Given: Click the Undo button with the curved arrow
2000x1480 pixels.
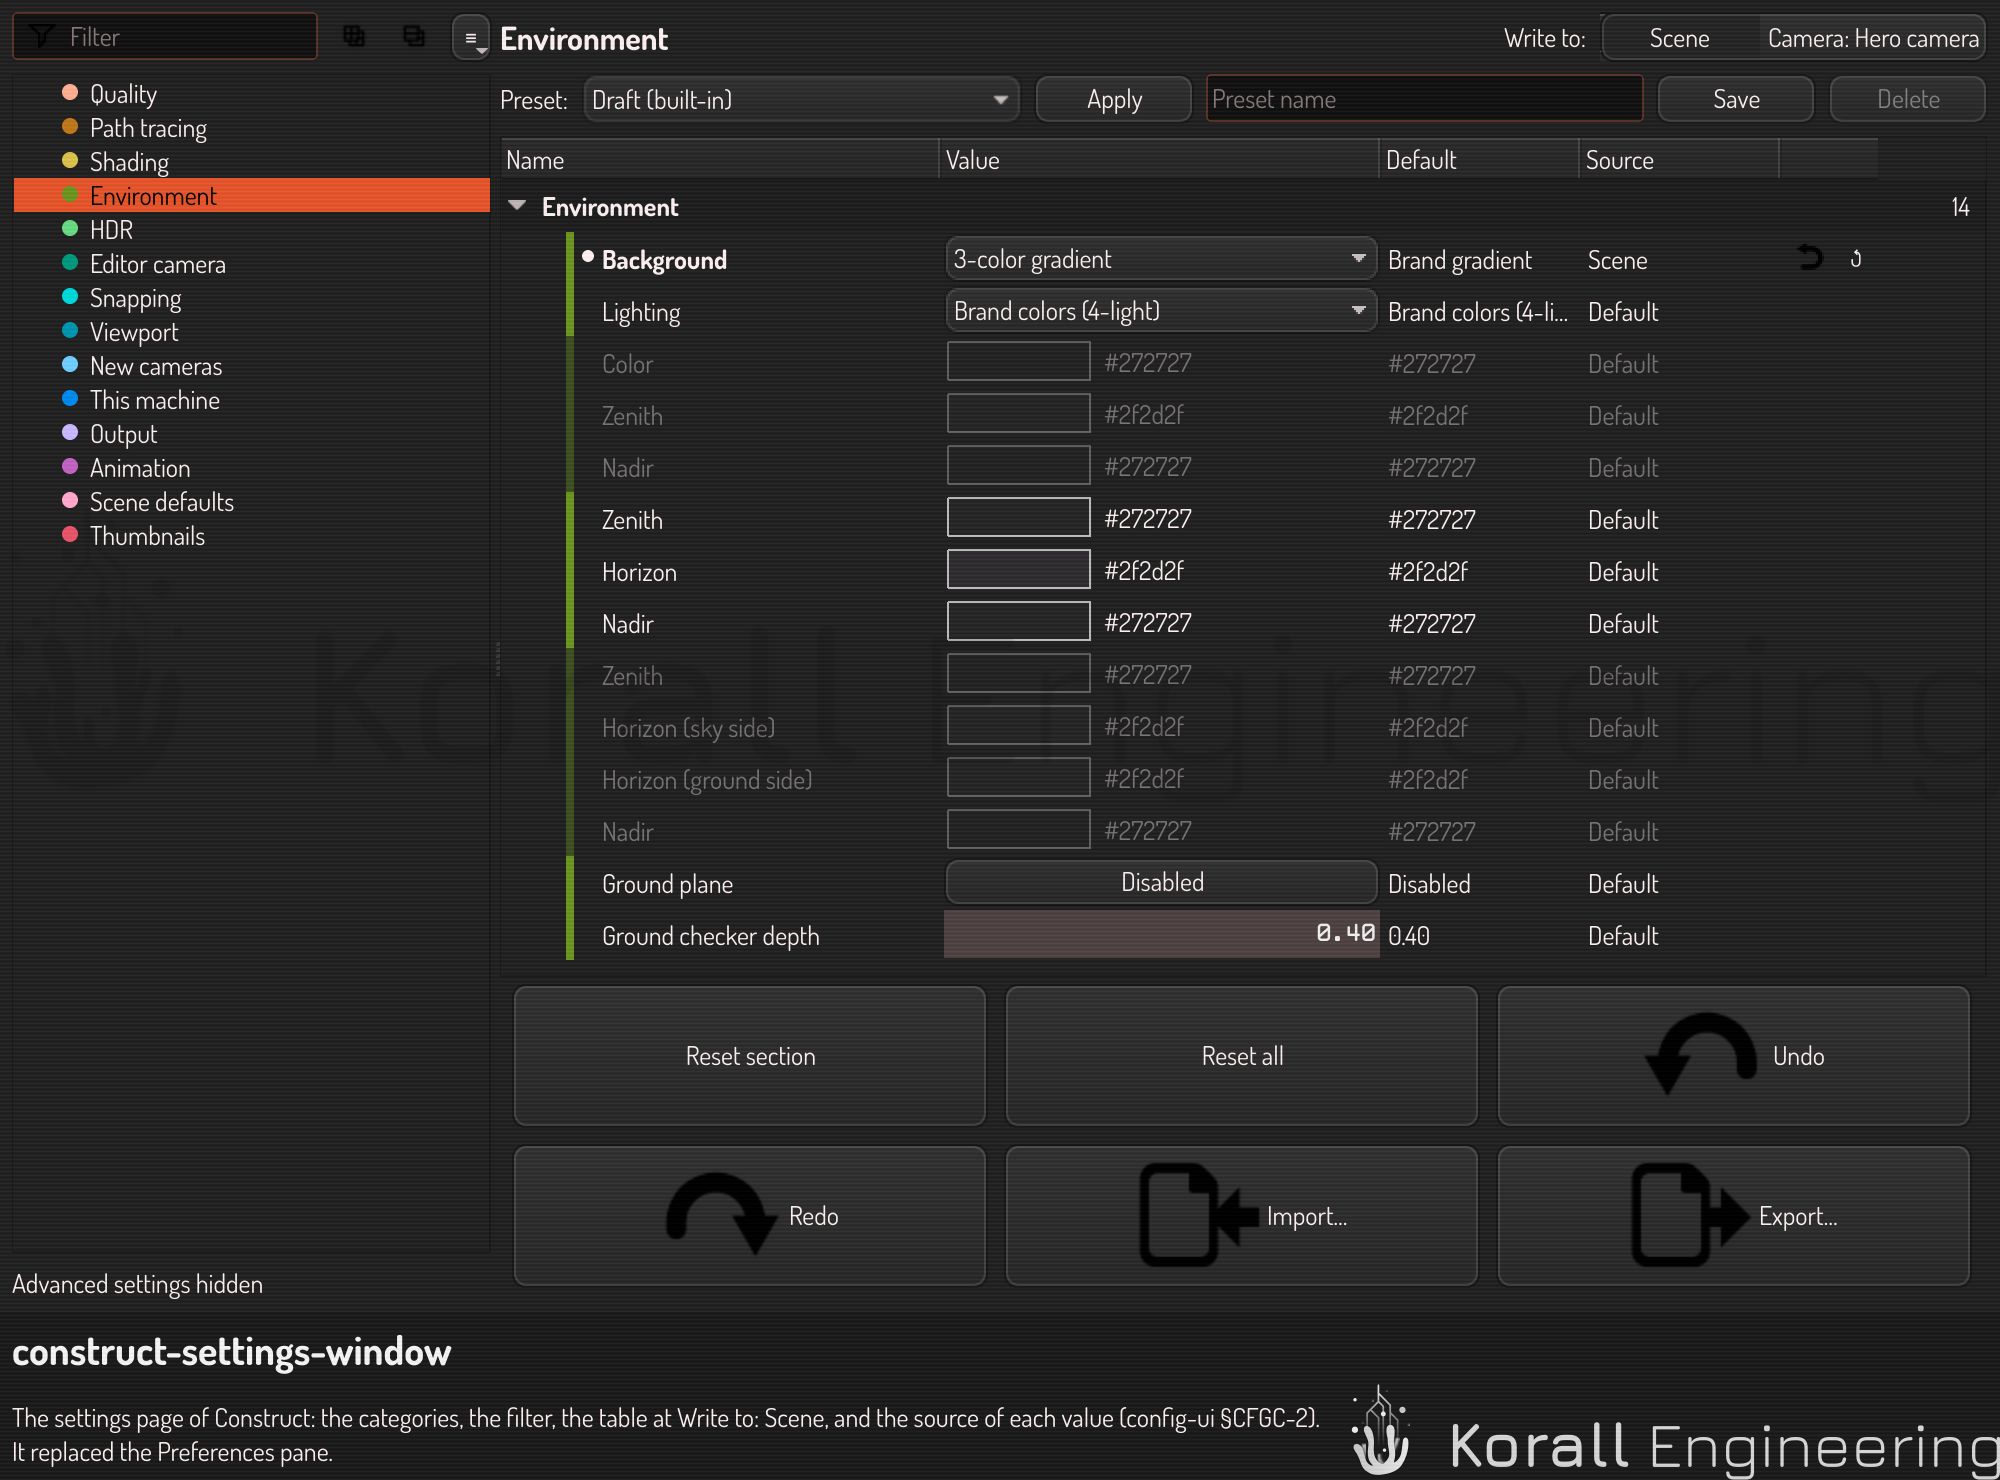Looking at the screenshot, I should (x=1733, y=1056).
